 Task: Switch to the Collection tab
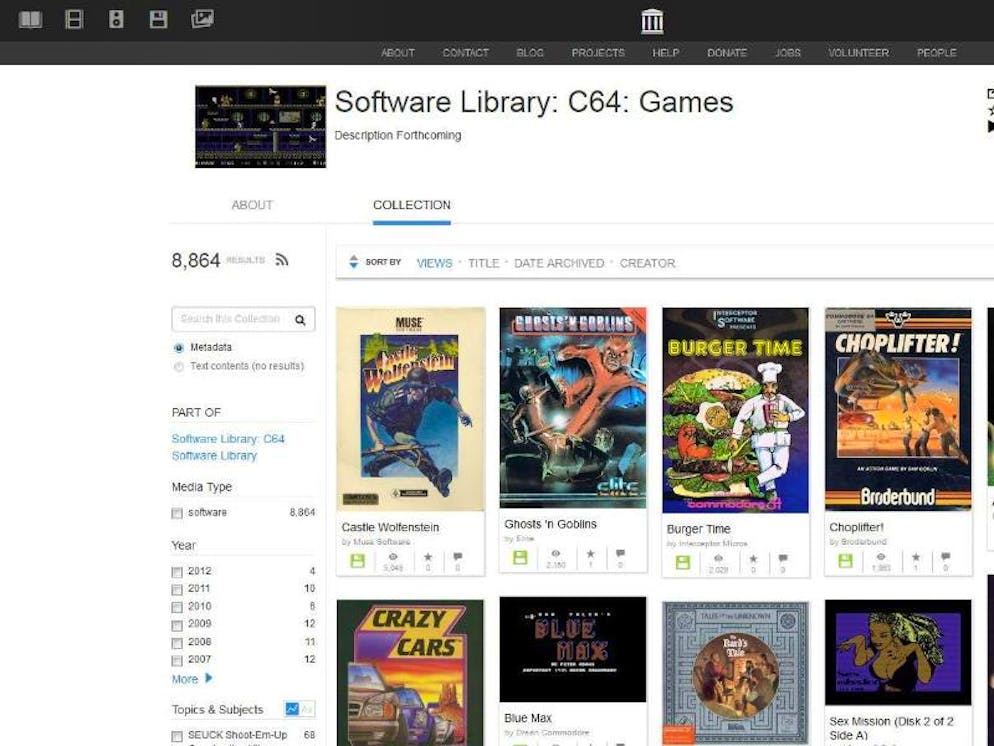pos(411,205)
